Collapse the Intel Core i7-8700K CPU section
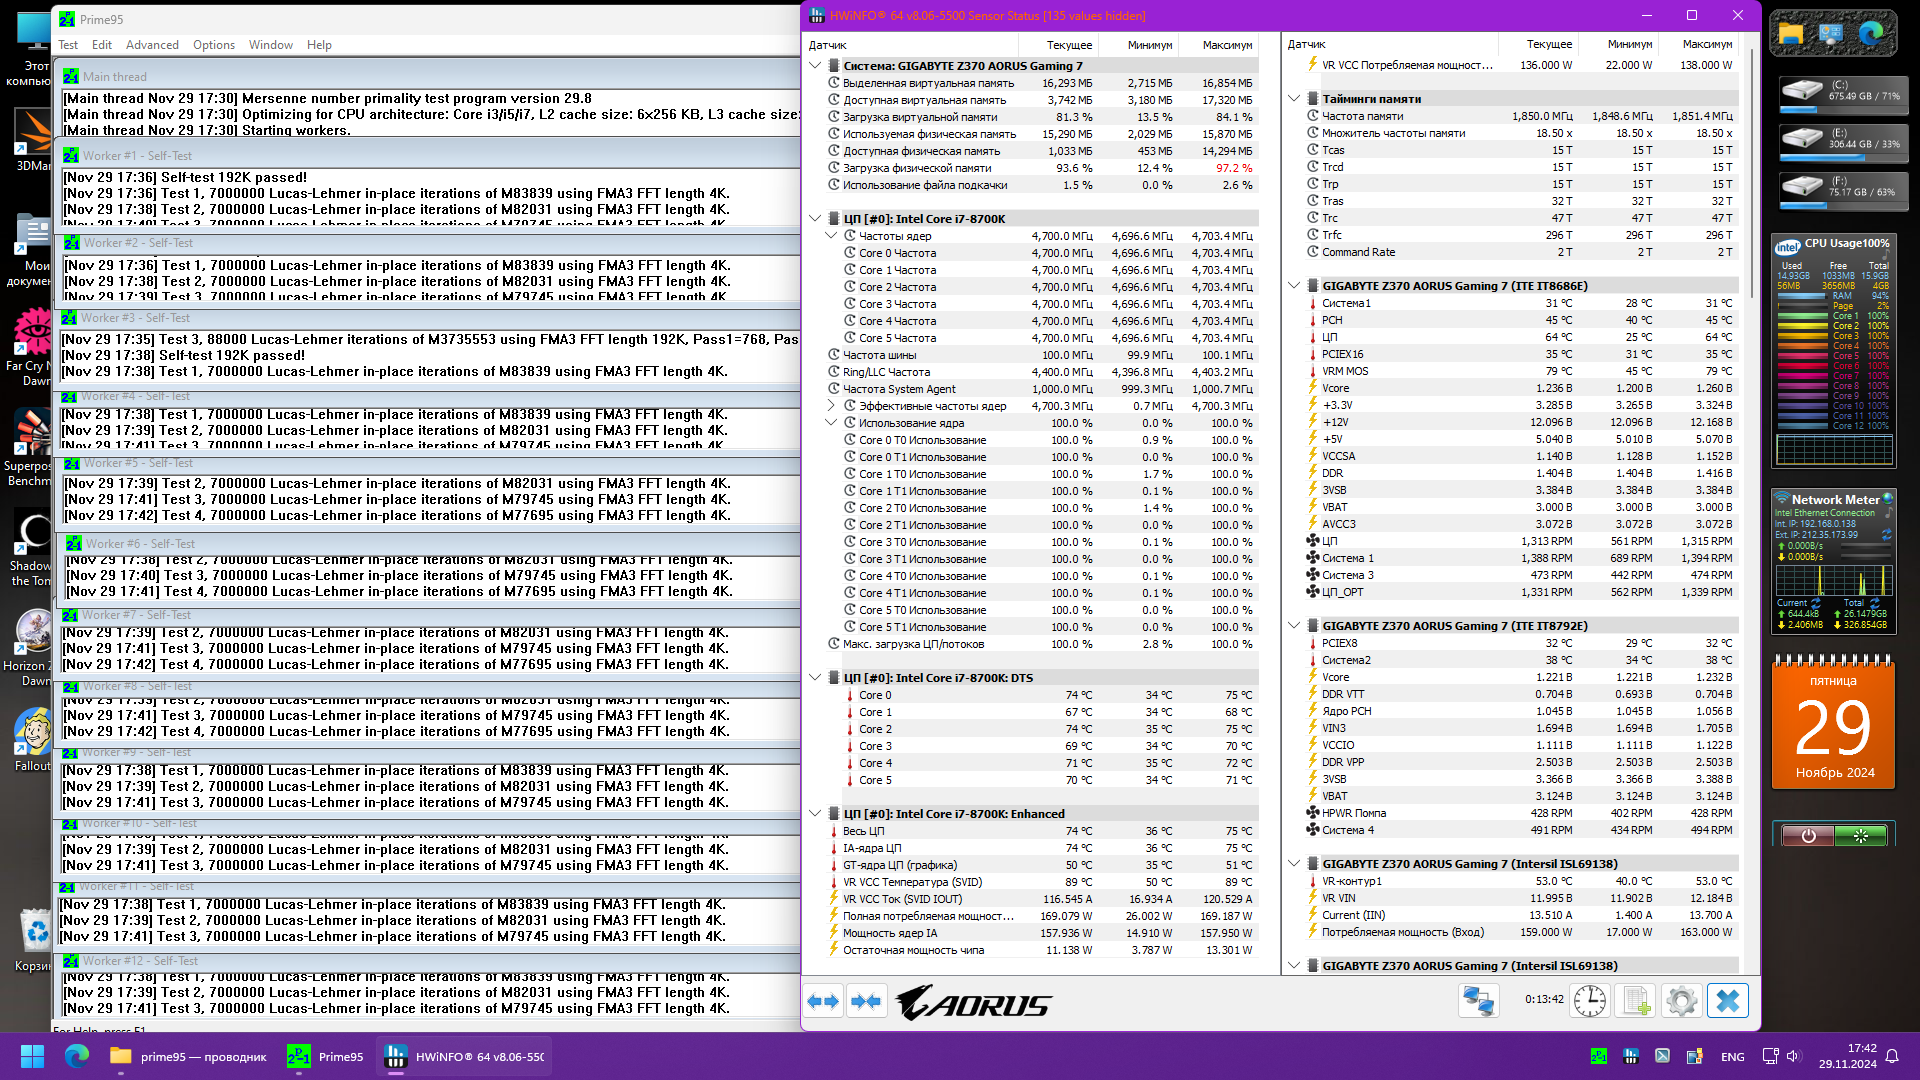The height and width of the screenshot is (1080, 1920). pyautogui.click(x=815, y=219)
